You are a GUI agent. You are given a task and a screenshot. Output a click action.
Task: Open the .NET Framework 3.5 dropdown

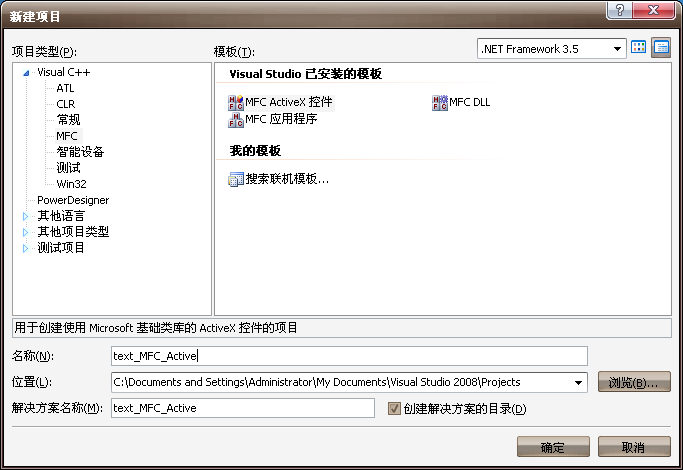pyautogui.click(x=617, y=49)
